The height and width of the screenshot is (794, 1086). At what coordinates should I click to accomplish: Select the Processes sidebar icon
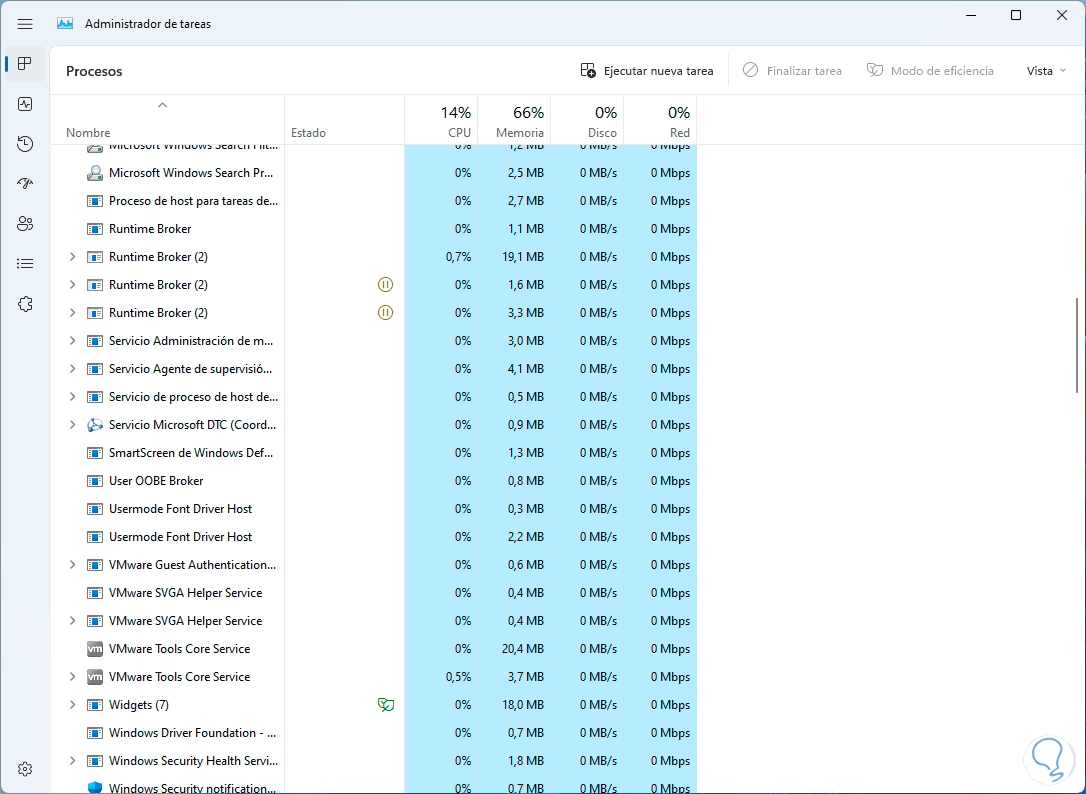tap(25, 64)
